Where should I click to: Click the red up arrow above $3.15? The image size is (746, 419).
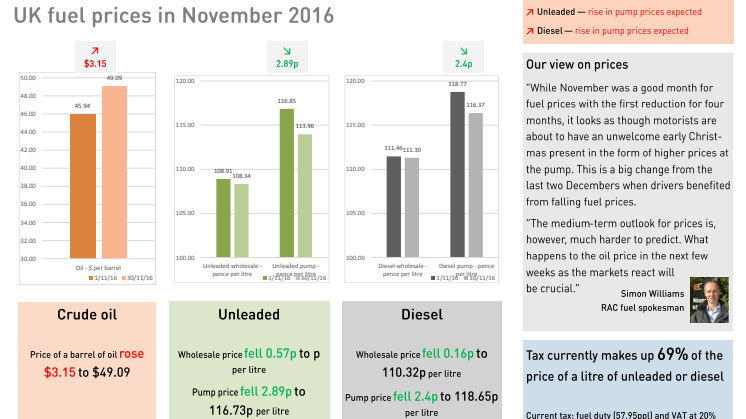tap(95, 50)
